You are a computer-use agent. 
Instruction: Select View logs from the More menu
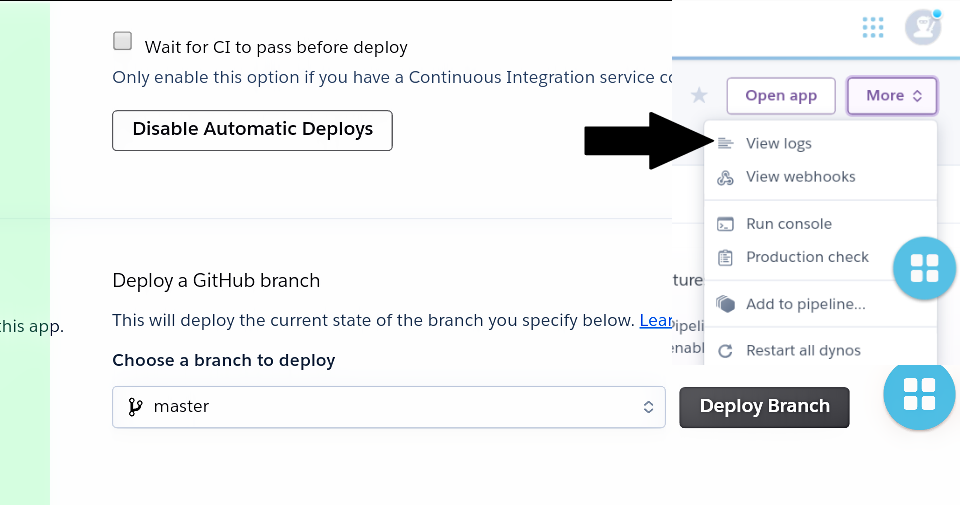[x=820, y=143]
